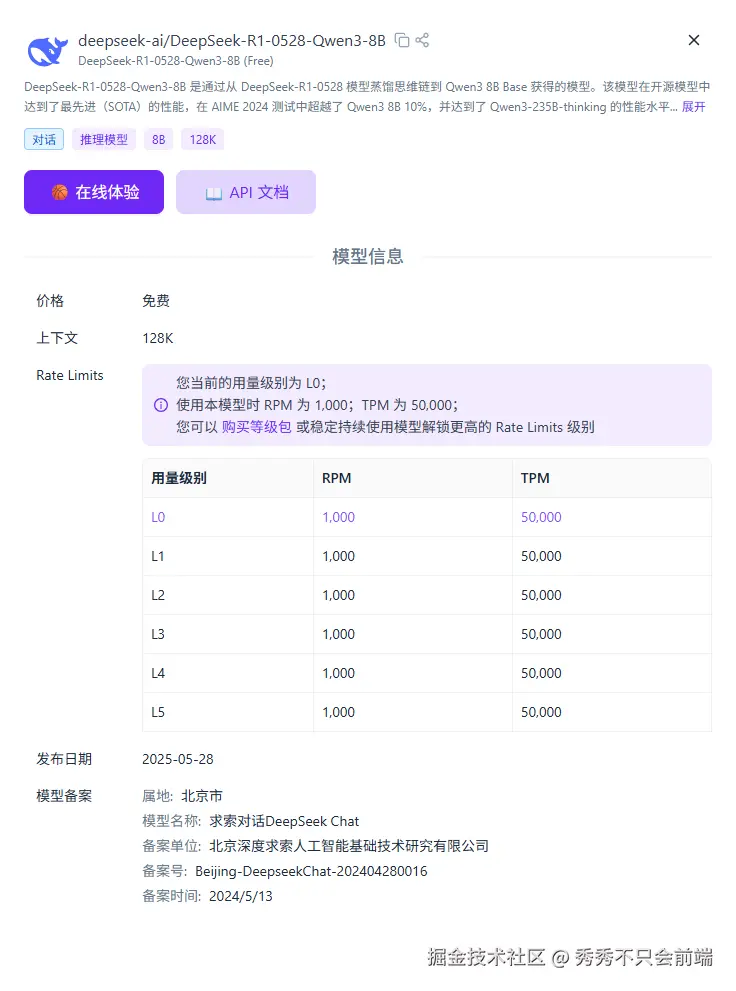Click the L0 RPM value 1,000

pyautogui.click(x=339, y=518)
